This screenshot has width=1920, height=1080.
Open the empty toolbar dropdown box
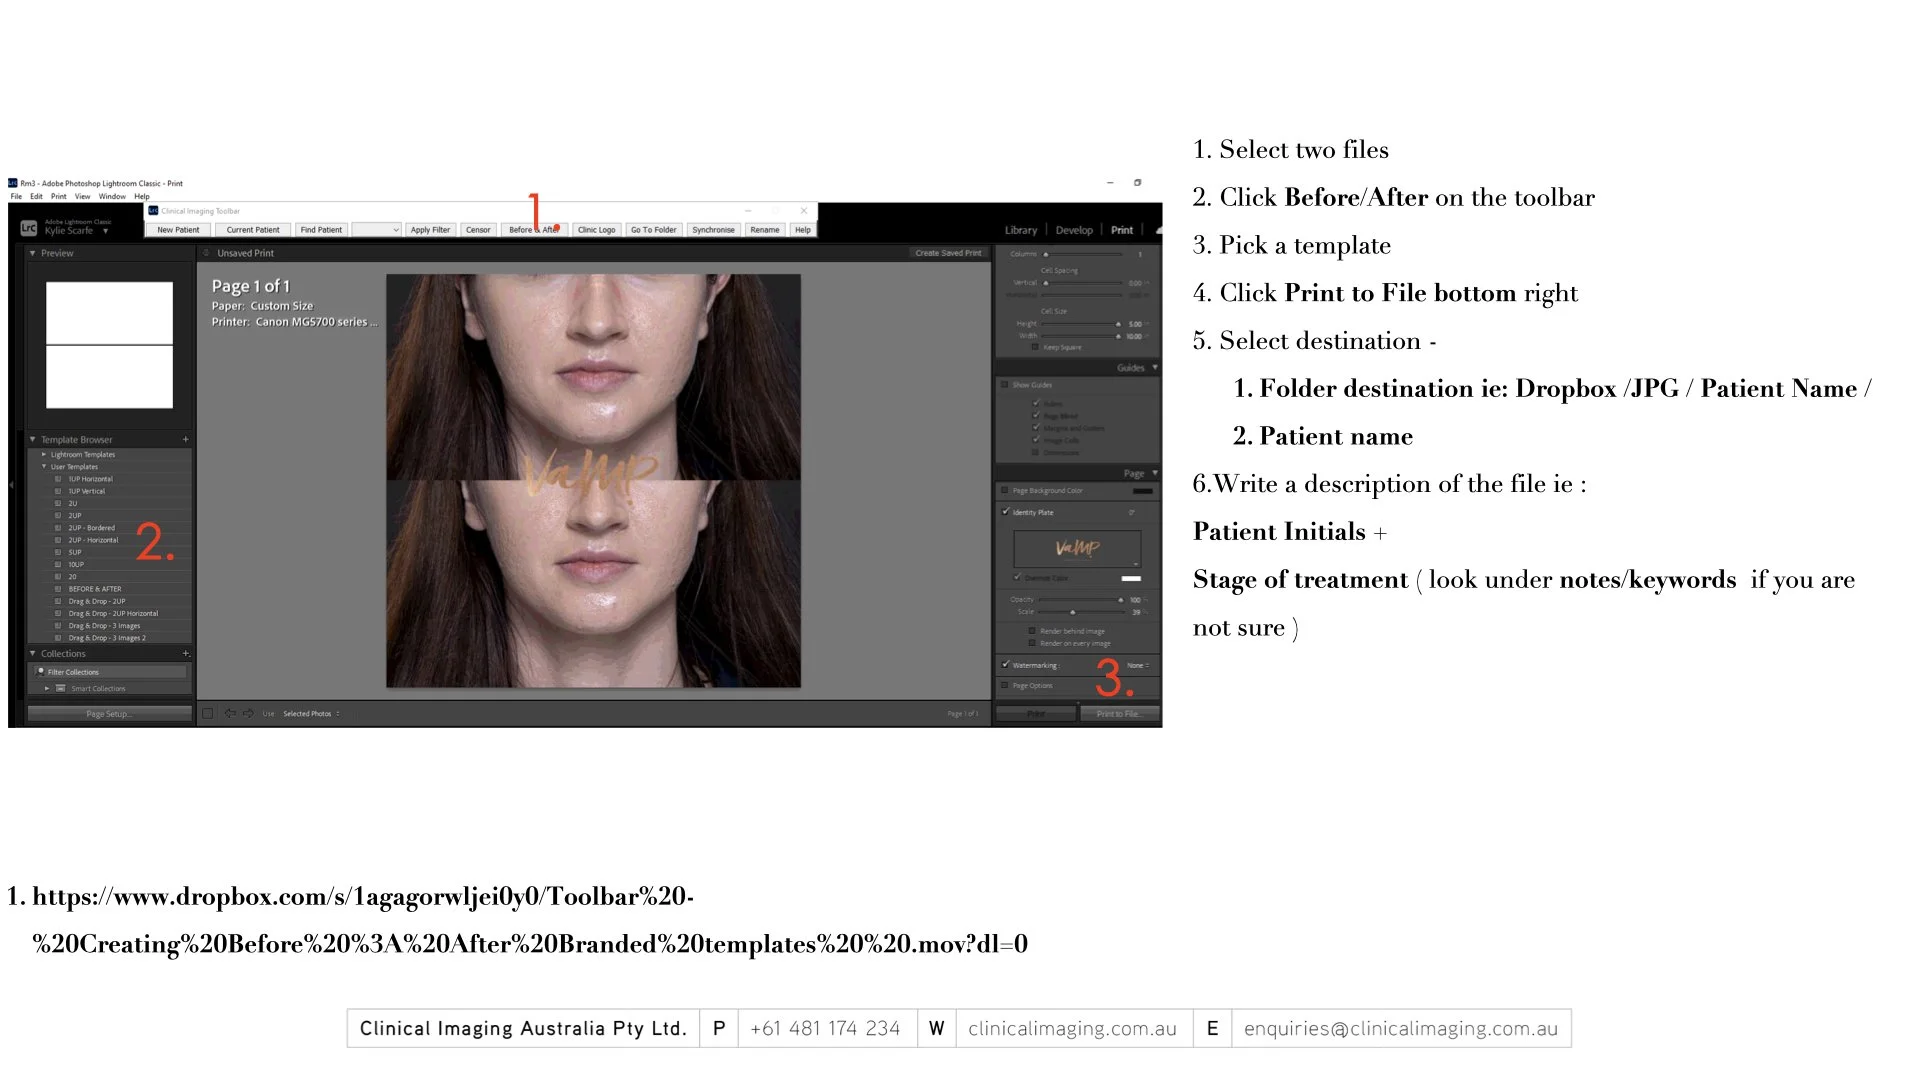[x=377, y=230]
